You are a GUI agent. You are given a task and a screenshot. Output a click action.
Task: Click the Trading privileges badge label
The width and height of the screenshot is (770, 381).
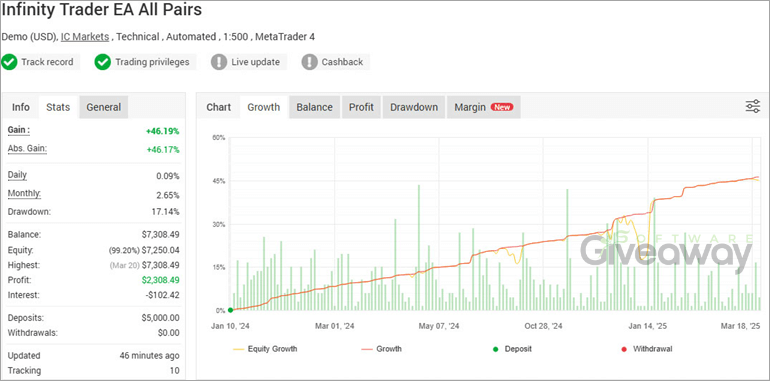pyautogui.click(x=152, y=62)
